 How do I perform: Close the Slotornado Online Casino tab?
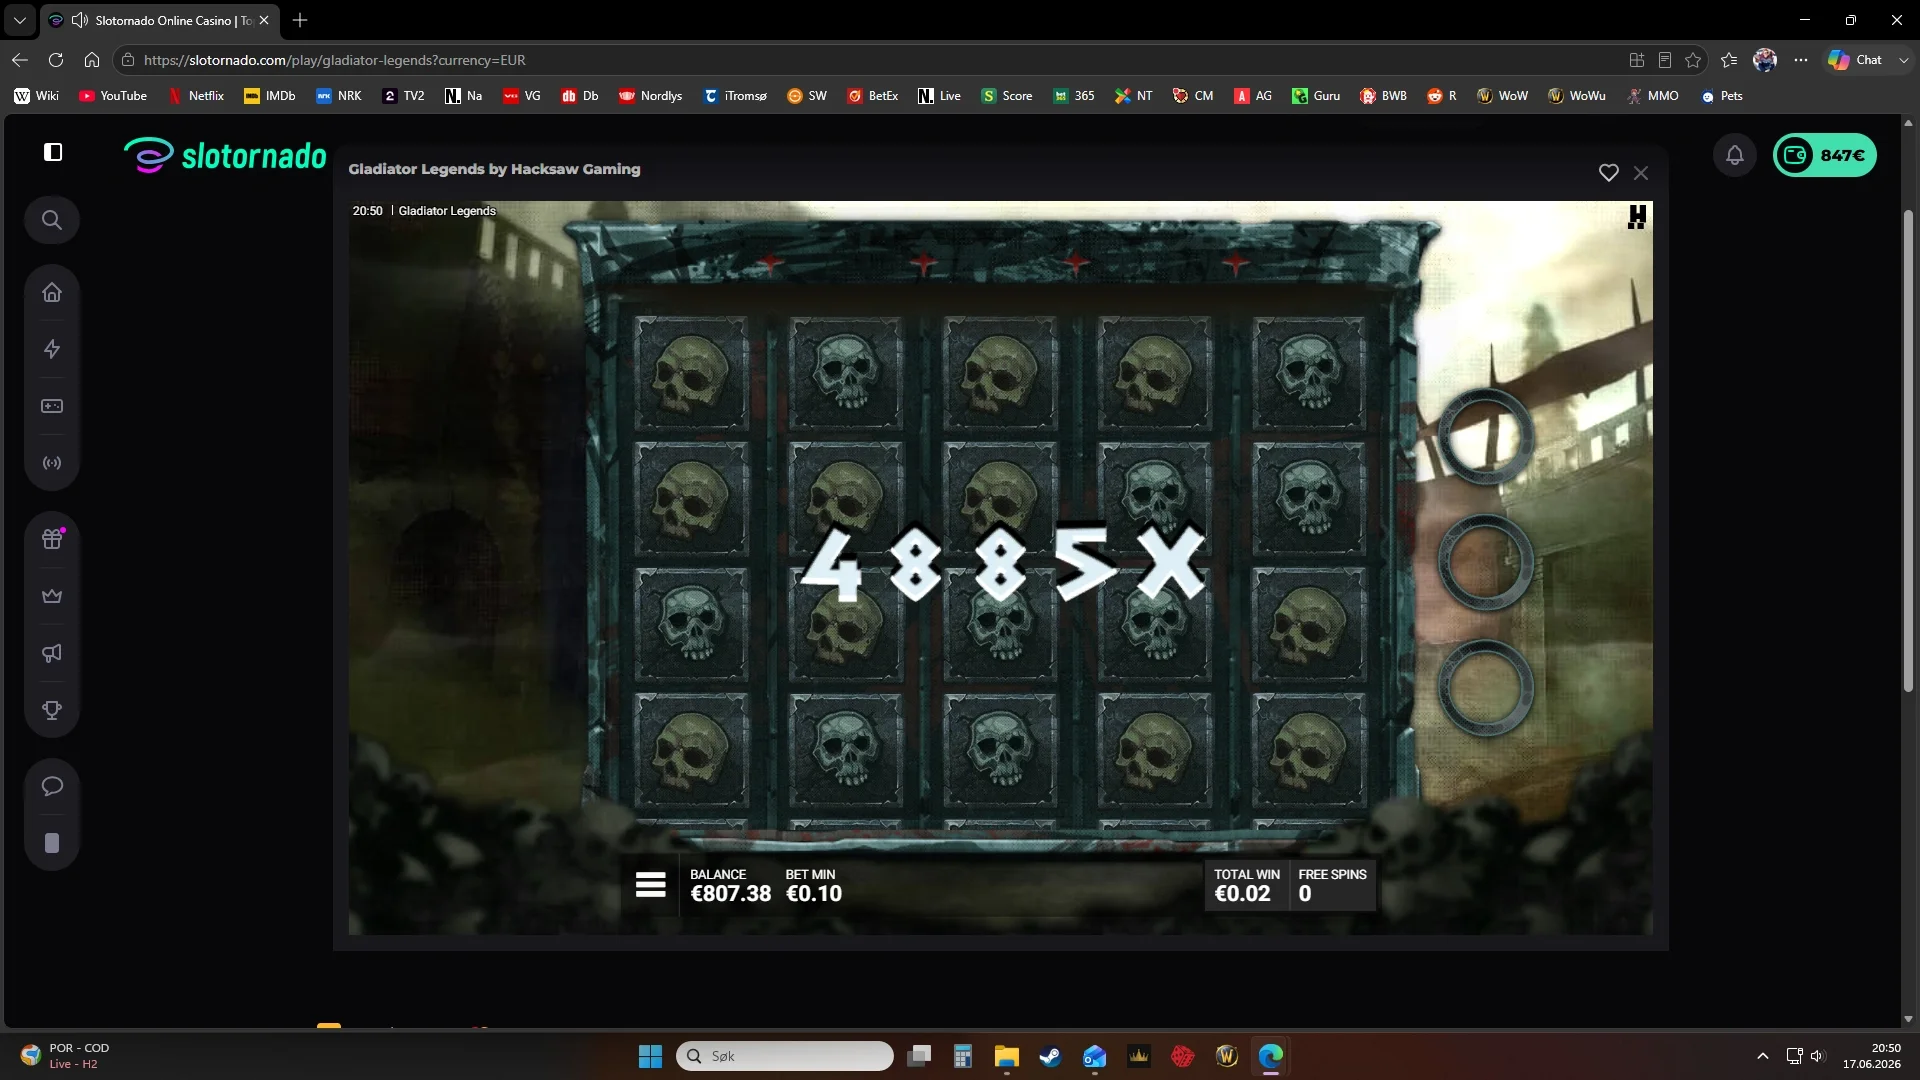(x=264, y=20)
